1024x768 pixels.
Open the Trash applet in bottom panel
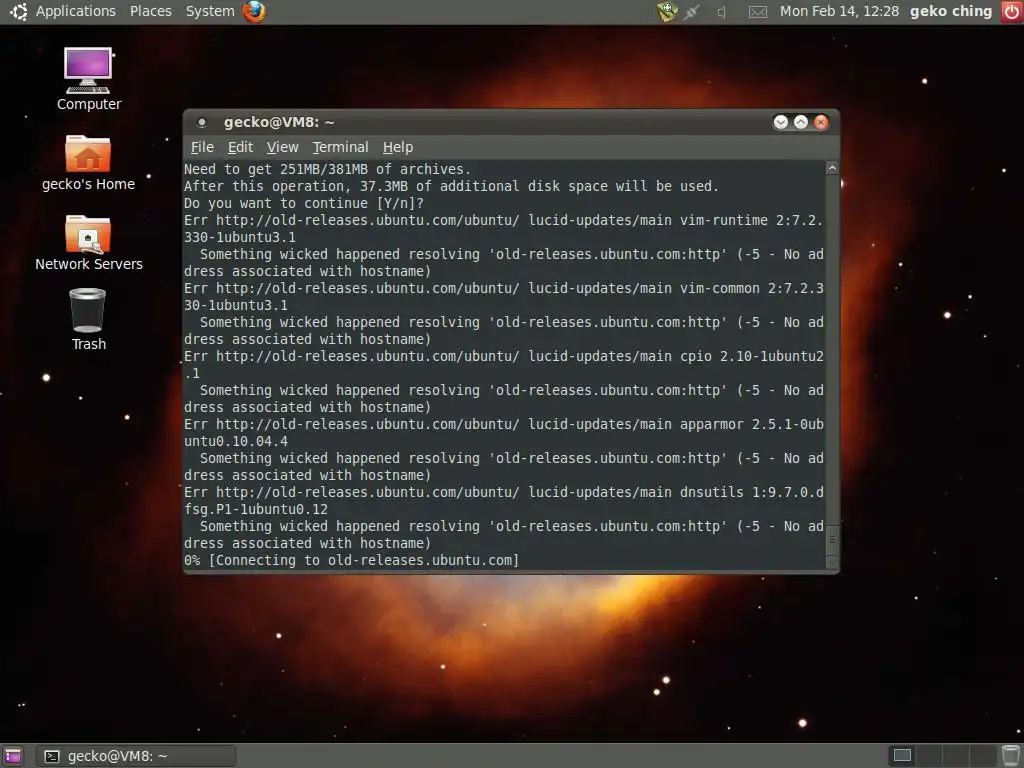pos(1011,756)
